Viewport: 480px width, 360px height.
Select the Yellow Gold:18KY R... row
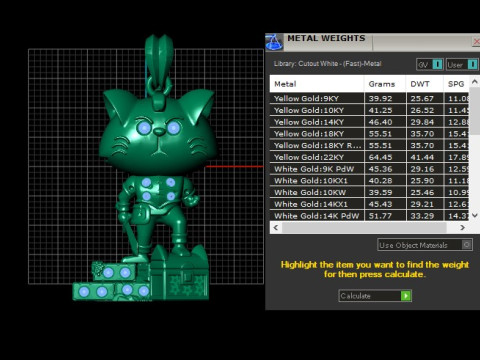coord(369,145)
